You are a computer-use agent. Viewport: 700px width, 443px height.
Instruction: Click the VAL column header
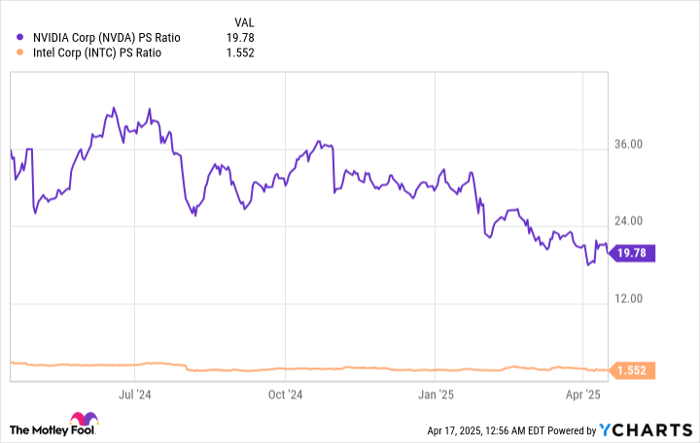243,22
